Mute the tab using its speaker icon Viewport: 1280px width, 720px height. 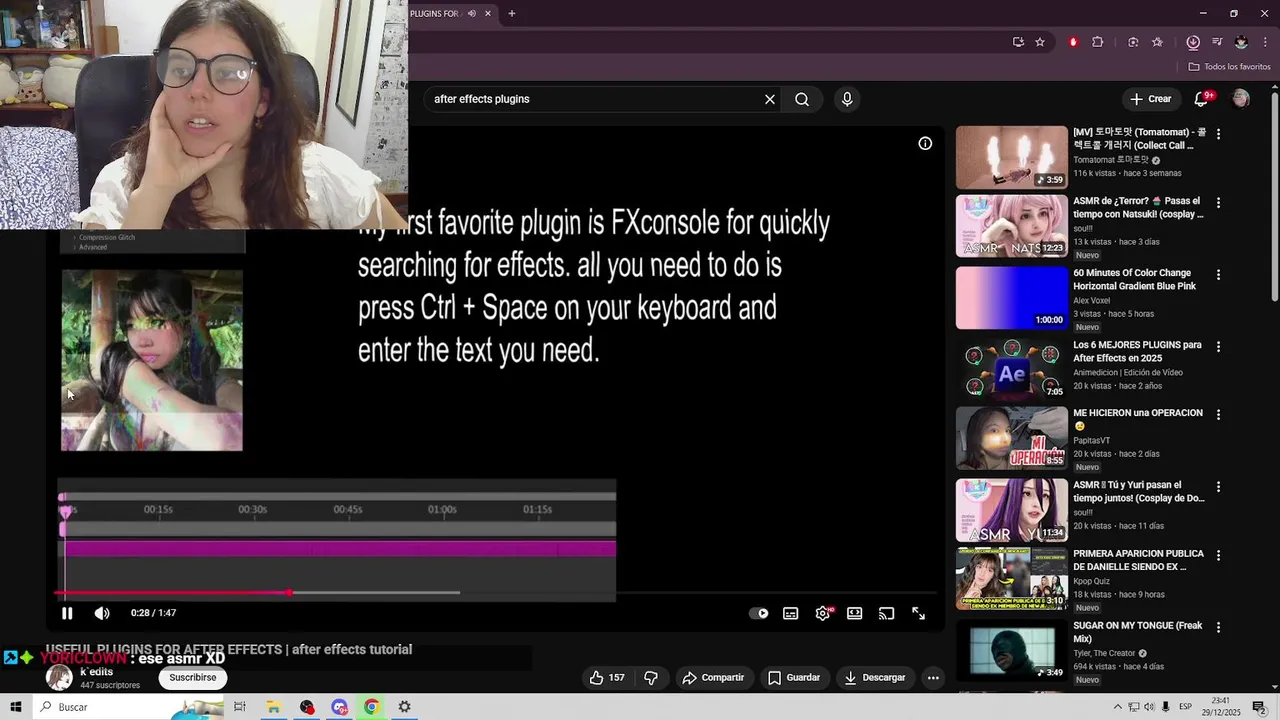pos(472,14)
